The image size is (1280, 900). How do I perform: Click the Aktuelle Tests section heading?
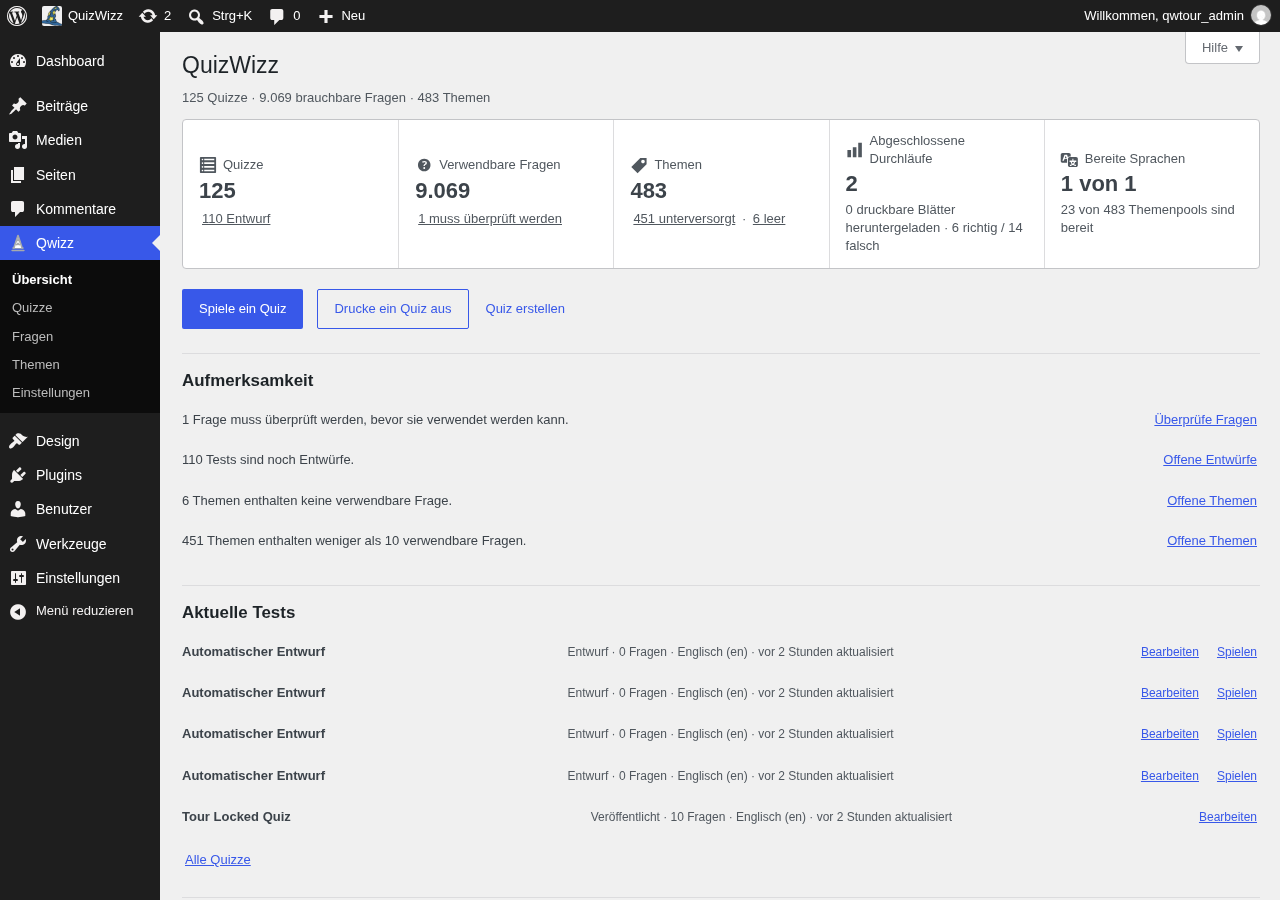click(239, 613)
